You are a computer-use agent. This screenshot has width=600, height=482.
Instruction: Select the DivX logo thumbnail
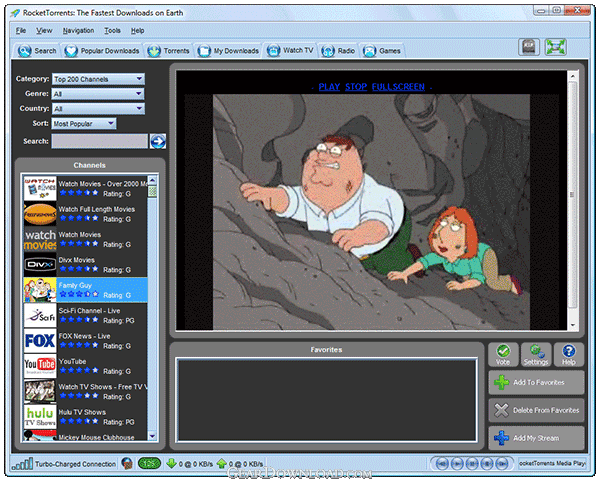coord(40,265)
